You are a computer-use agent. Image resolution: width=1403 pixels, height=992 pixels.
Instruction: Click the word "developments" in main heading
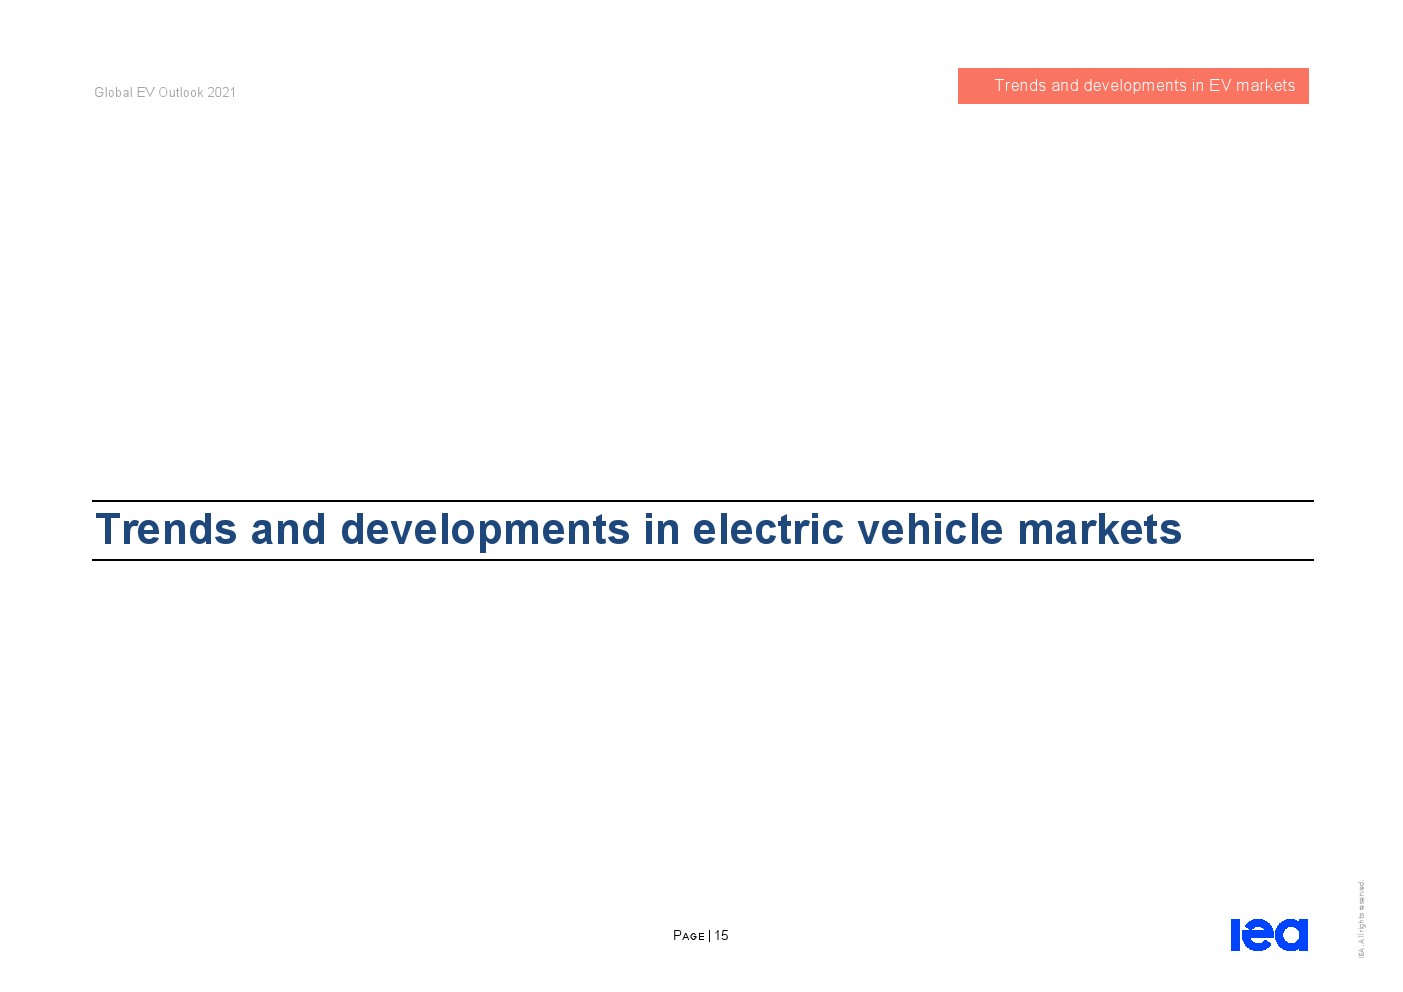tap(485, 530)
